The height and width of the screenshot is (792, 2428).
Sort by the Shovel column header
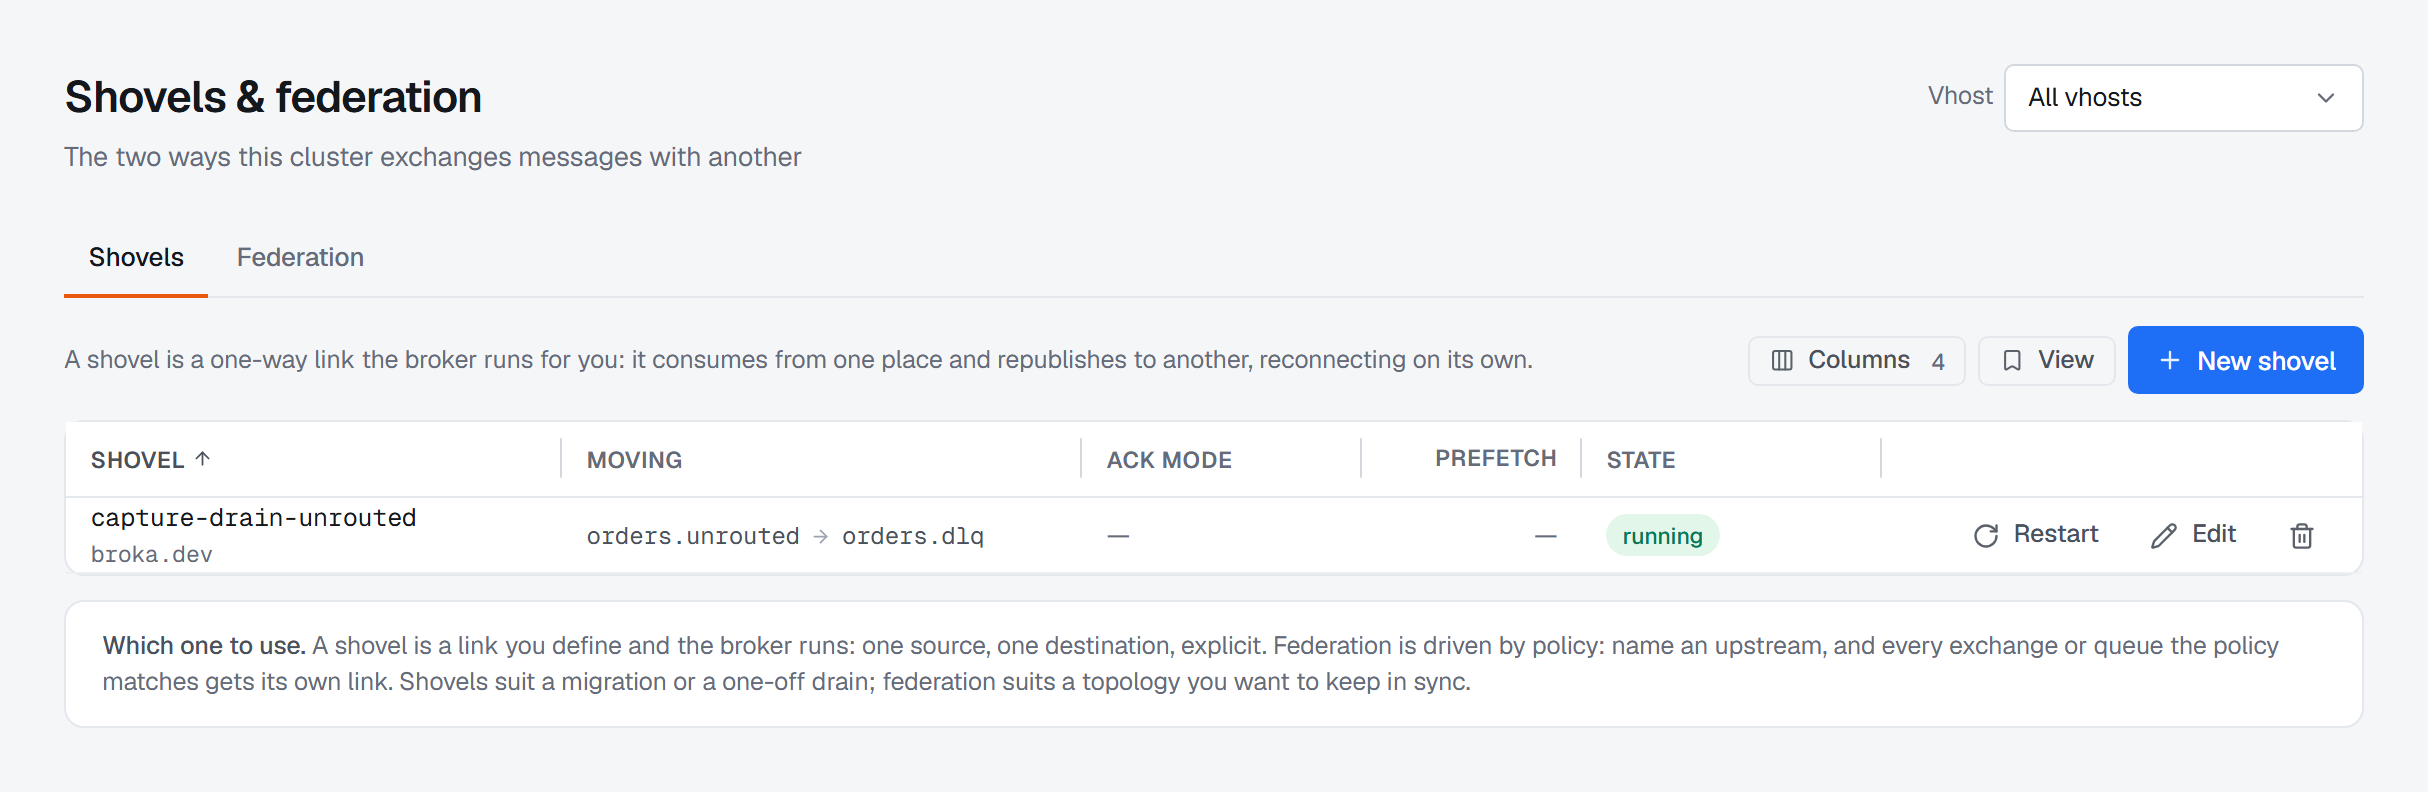tap(151, 460)
